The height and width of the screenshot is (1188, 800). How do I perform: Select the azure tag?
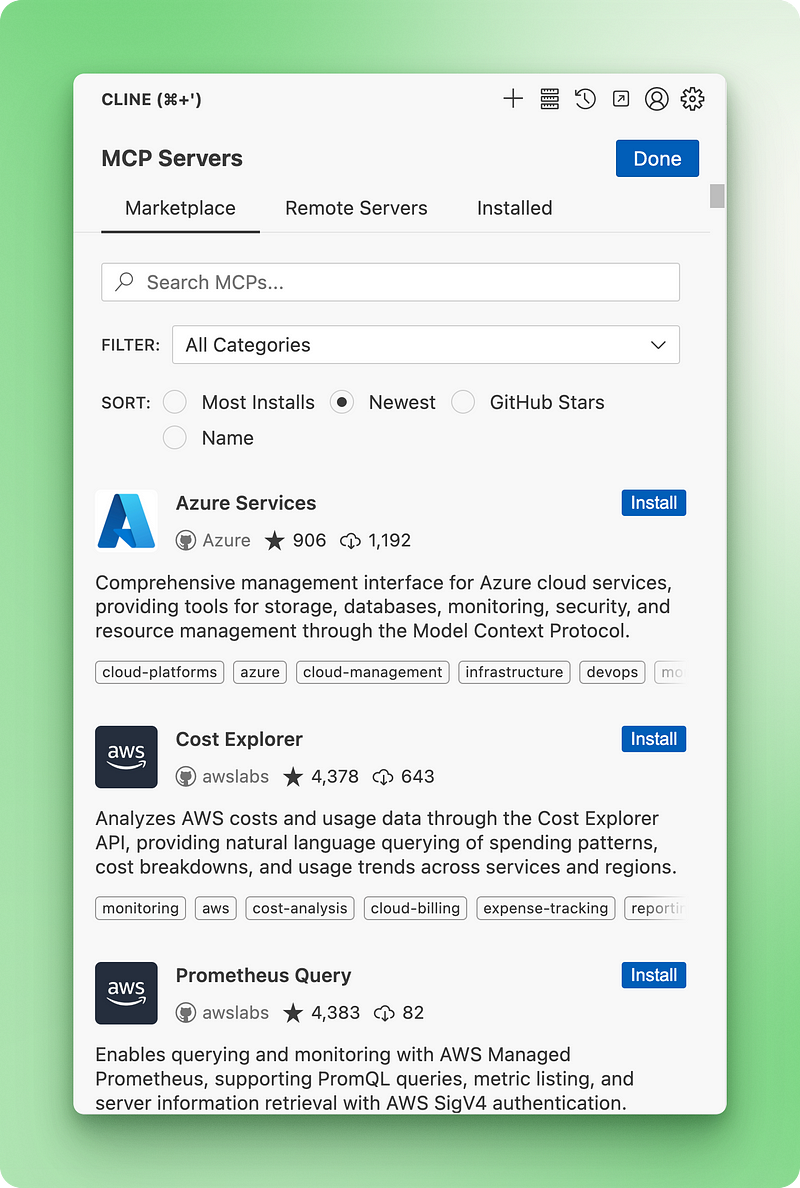point(260,672)
